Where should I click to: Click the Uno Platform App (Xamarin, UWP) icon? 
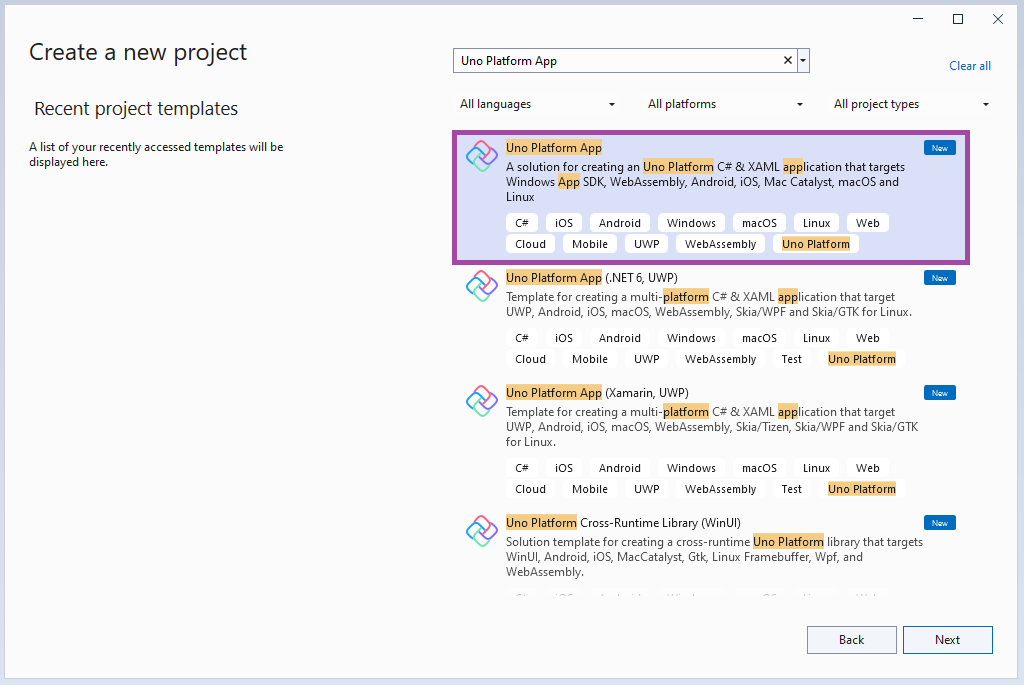tap(482, 401)
